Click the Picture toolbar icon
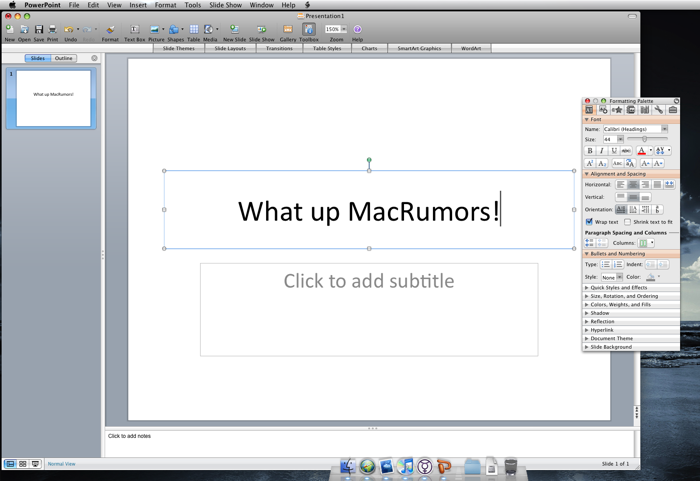The width and height of the screenshot is (700, 481). (x=154, y=29)
